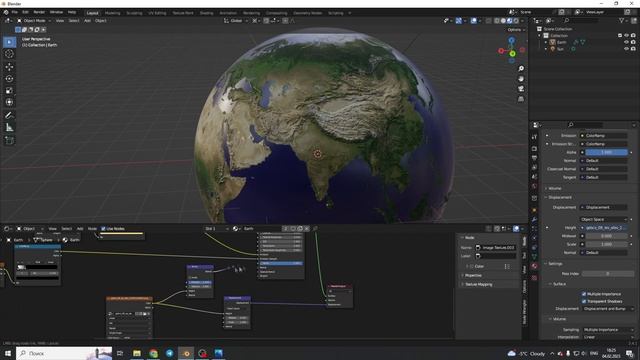Select the Add Cube tool
This screenshot has width=640, height=360.
9,140
